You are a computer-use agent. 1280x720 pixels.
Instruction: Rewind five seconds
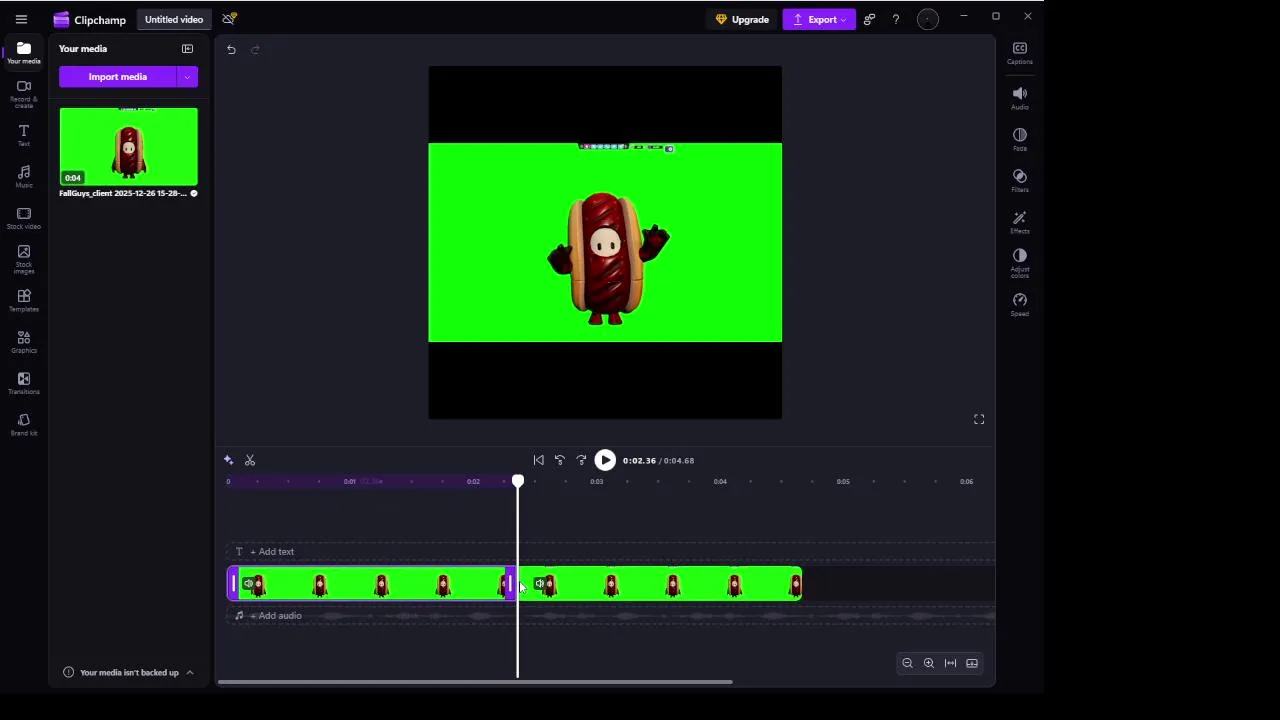559,460
